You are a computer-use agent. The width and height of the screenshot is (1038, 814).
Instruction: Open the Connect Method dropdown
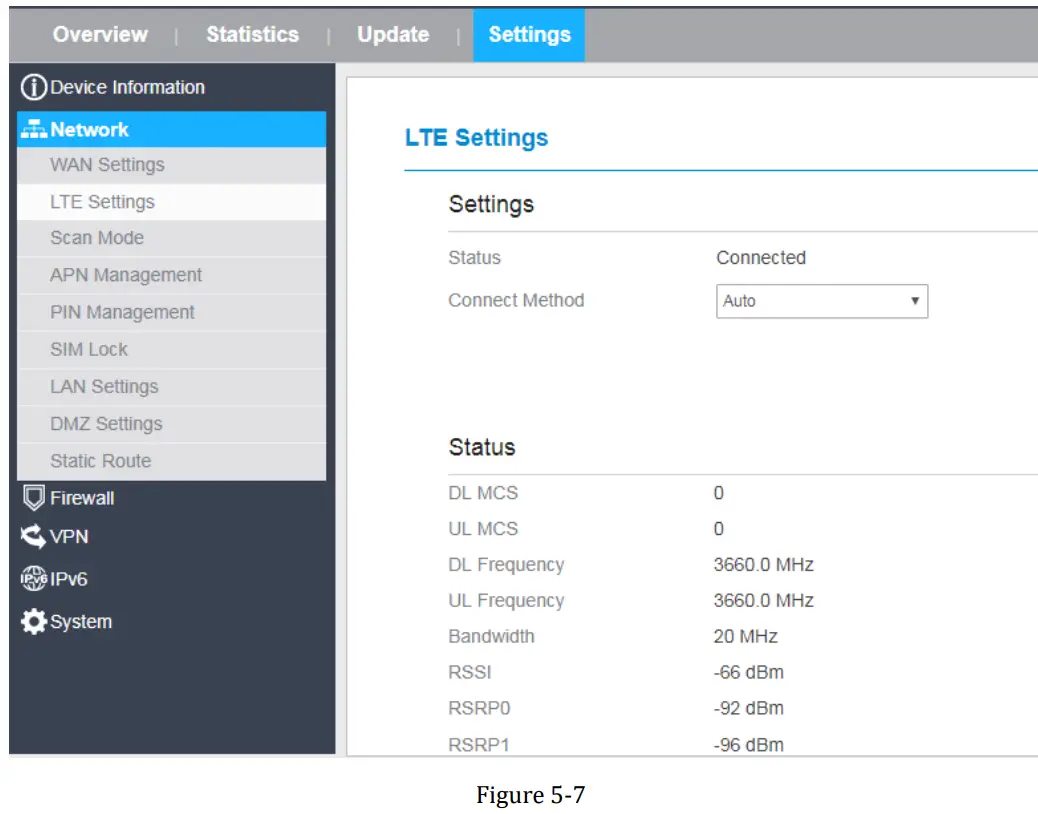pos(822,301)
